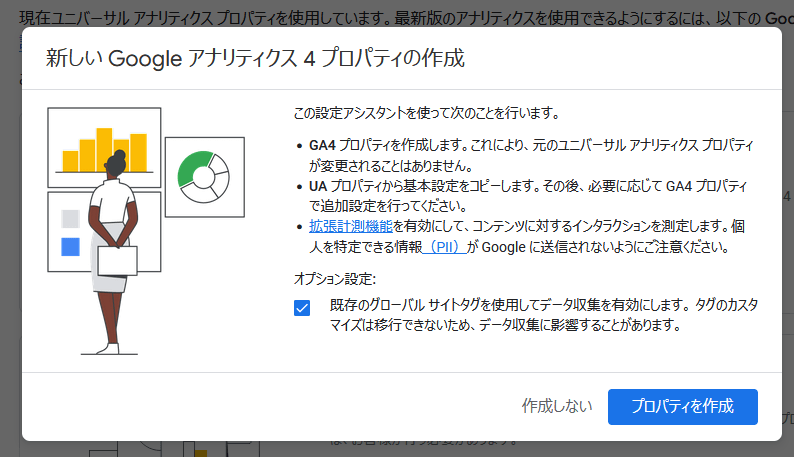
Task: Click the background text 現在ユニバーサル アナリティクス プロパティを使用しています
Action: [205, 18]
